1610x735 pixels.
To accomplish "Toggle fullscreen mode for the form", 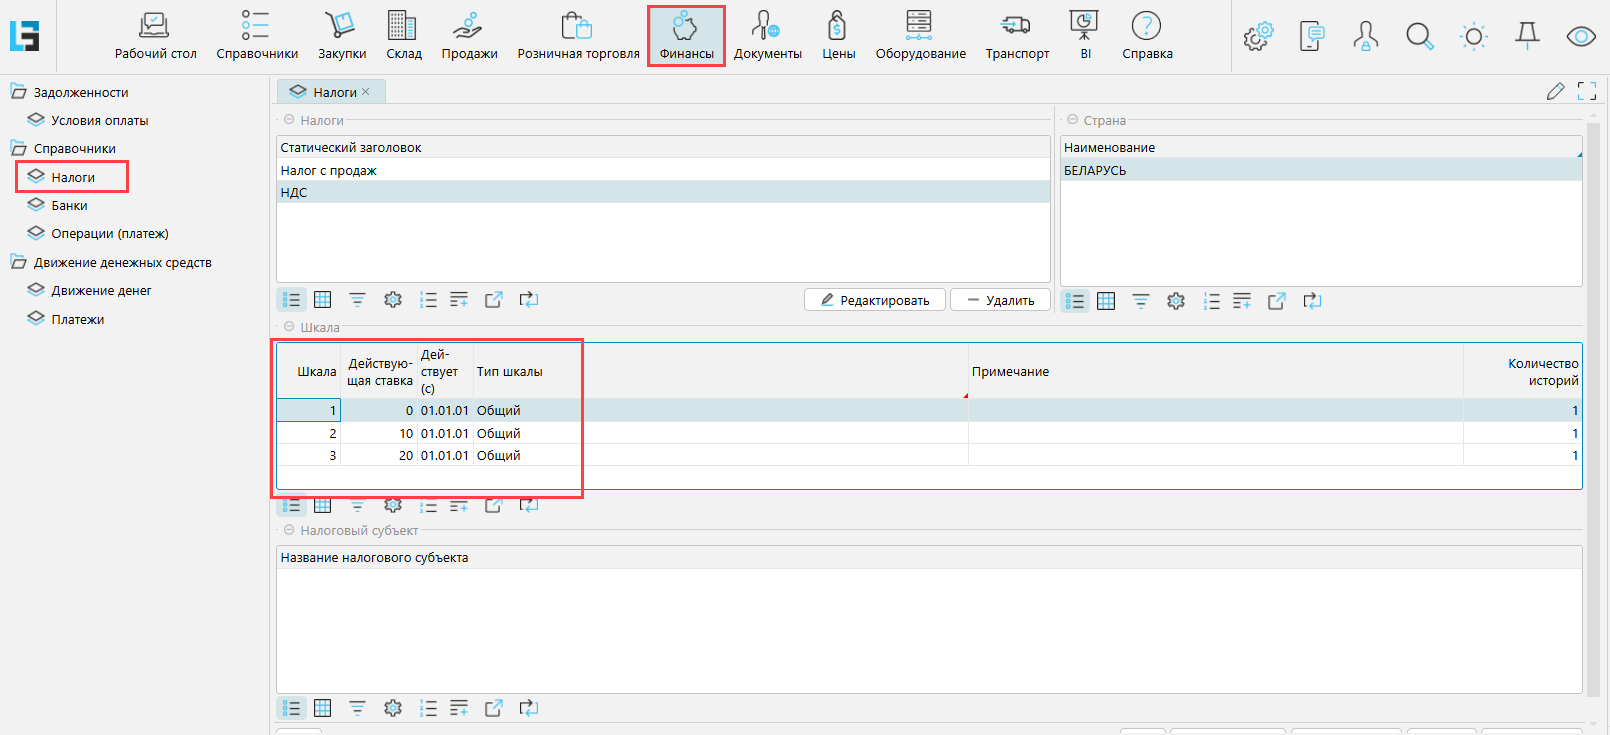I will click(x=1587, y=91).
